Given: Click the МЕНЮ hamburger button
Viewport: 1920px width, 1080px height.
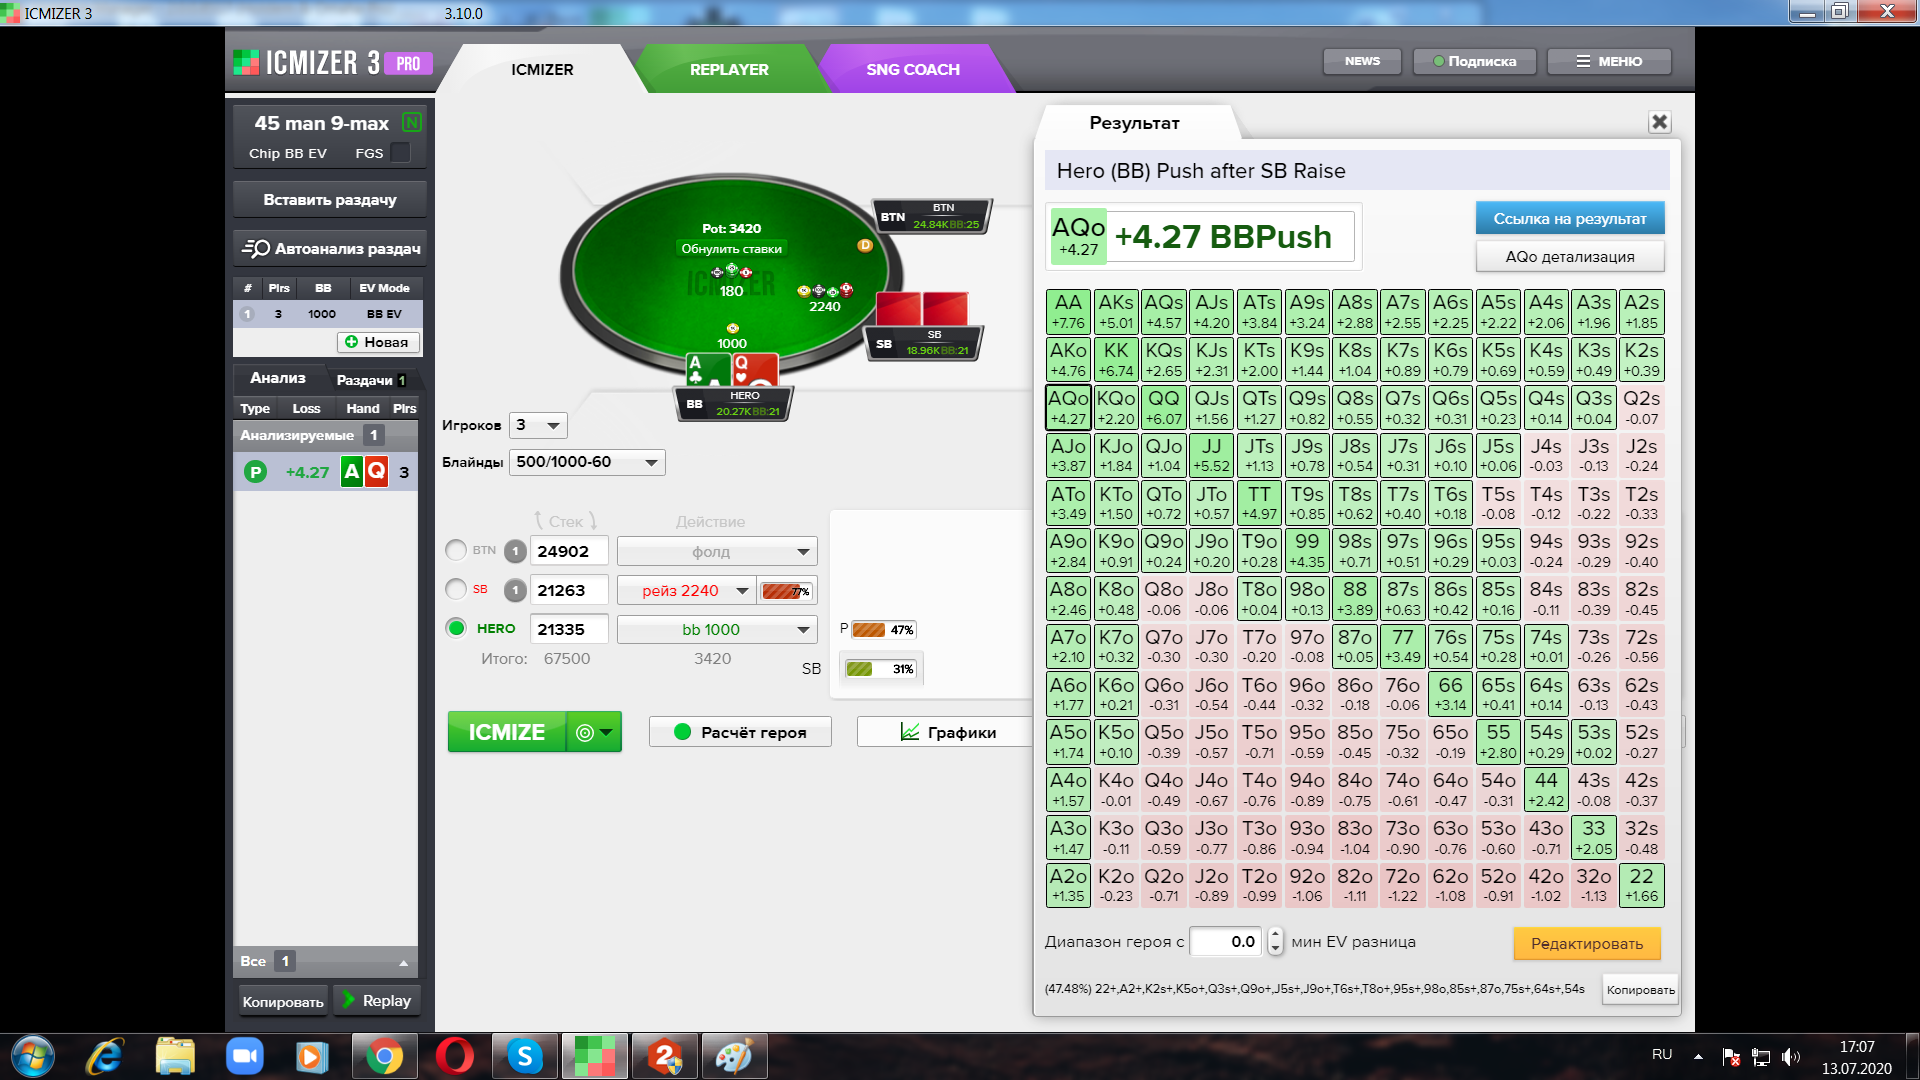Looking at the screenshot, I should [x=1609, y=61].
